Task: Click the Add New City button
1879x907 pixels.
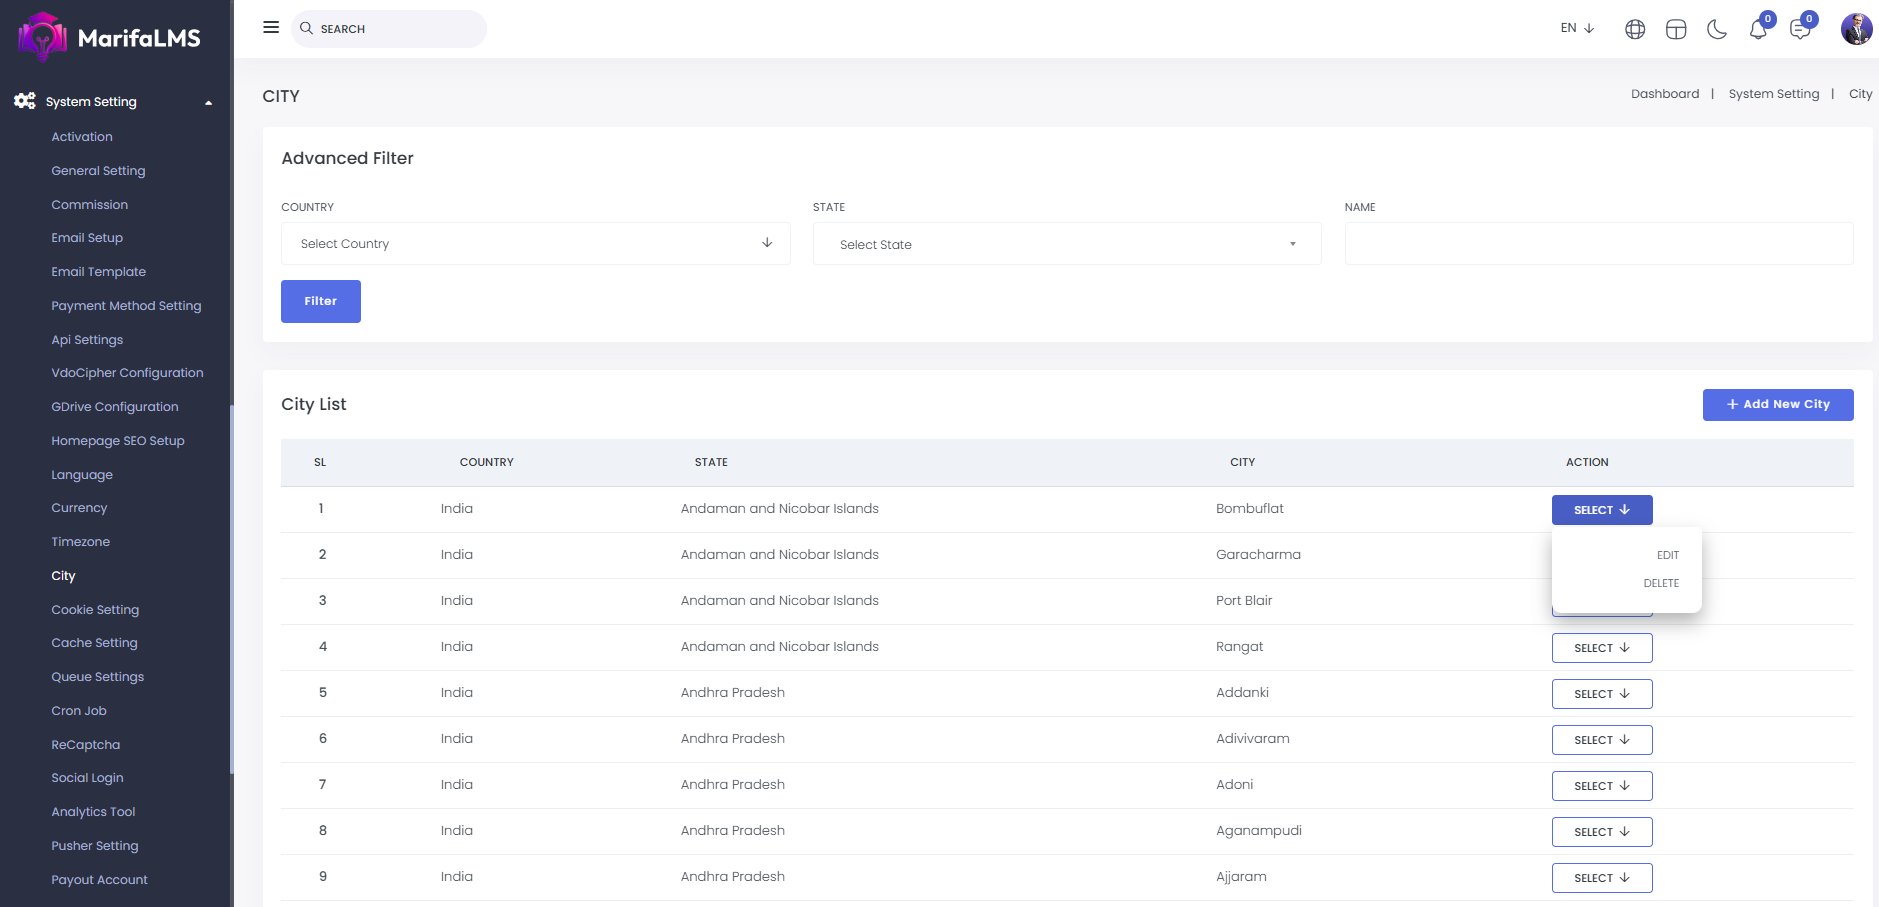Action: 1777,405
